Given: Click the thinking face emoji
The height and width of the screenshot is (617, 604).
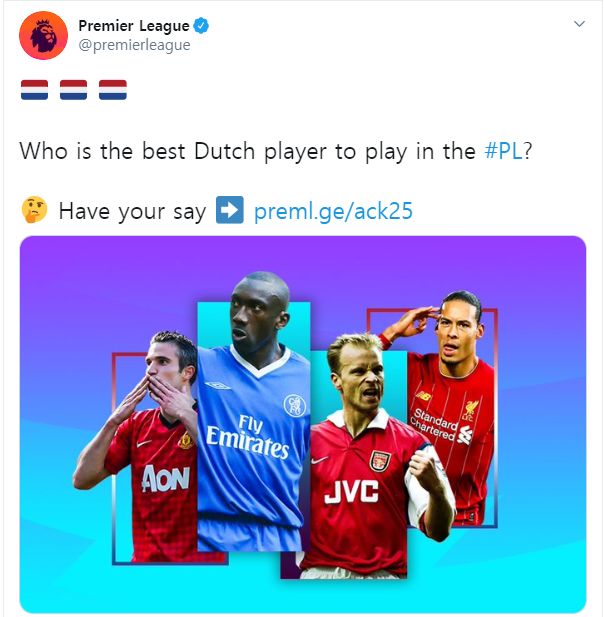Looking at the screenshot, I should tap(35, 210).
